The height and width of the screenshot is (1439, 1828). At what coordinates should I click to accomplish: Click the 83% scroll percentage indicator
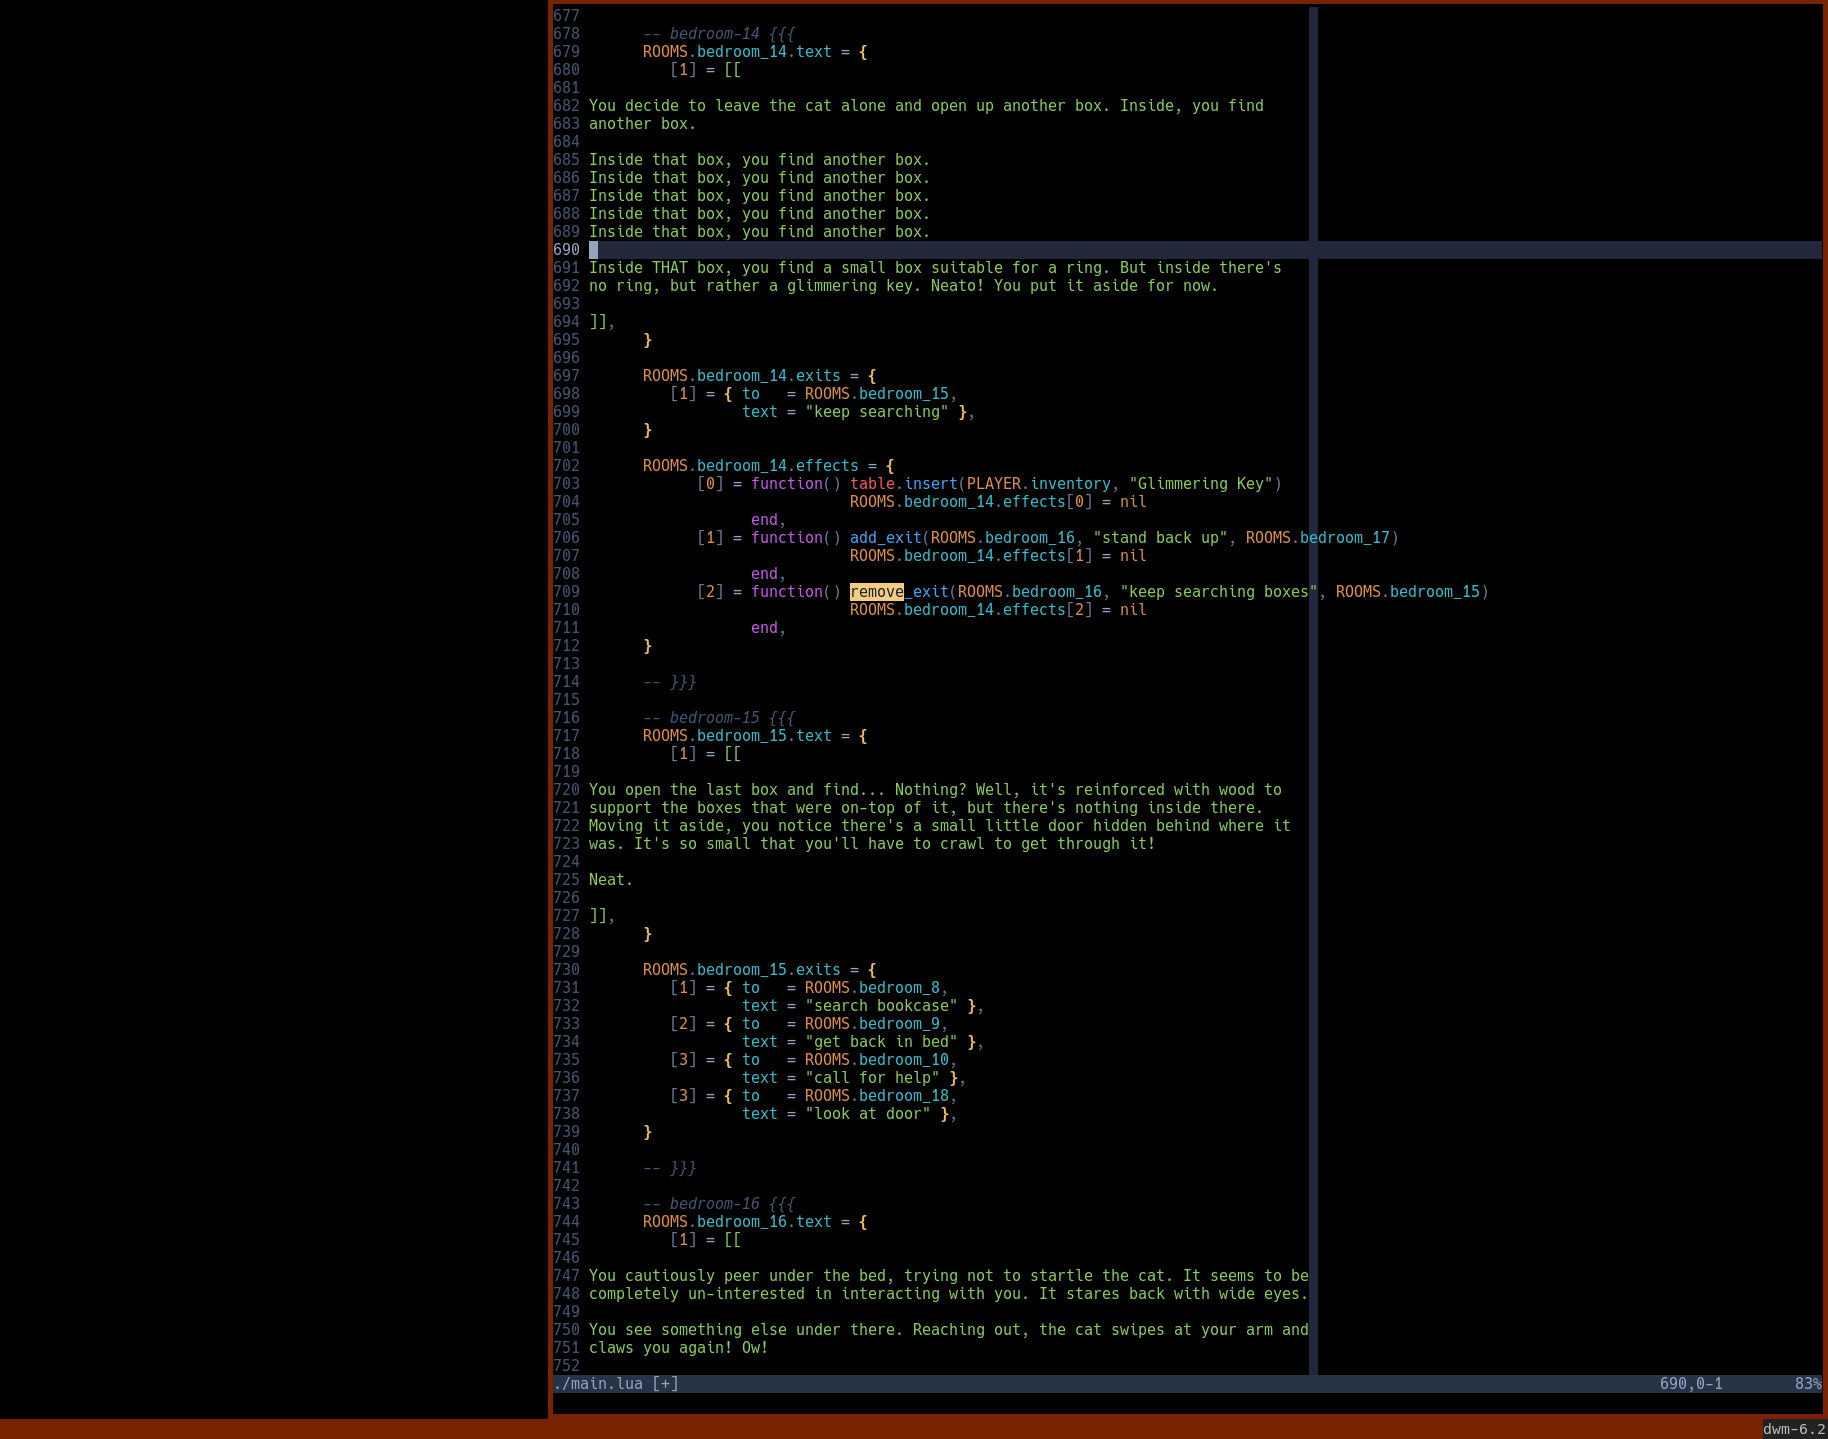coord(1807,1383)
